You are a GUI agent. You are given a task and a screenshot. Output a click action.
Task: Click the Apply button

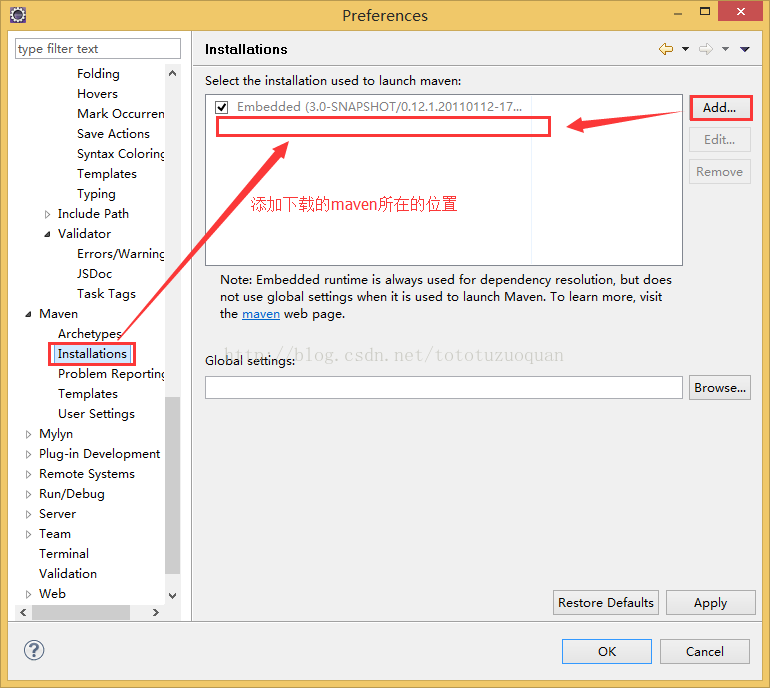tap(710, 603)
